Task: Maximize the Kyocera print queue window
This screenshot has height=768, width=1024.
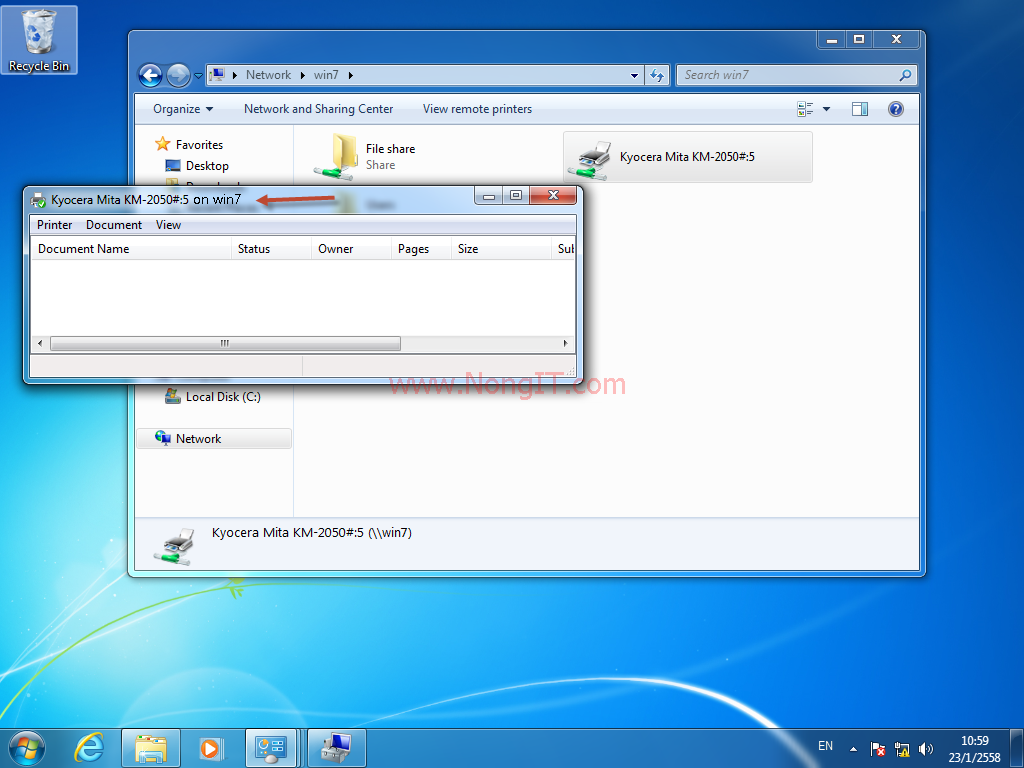Action: click(x=516, y=195)
